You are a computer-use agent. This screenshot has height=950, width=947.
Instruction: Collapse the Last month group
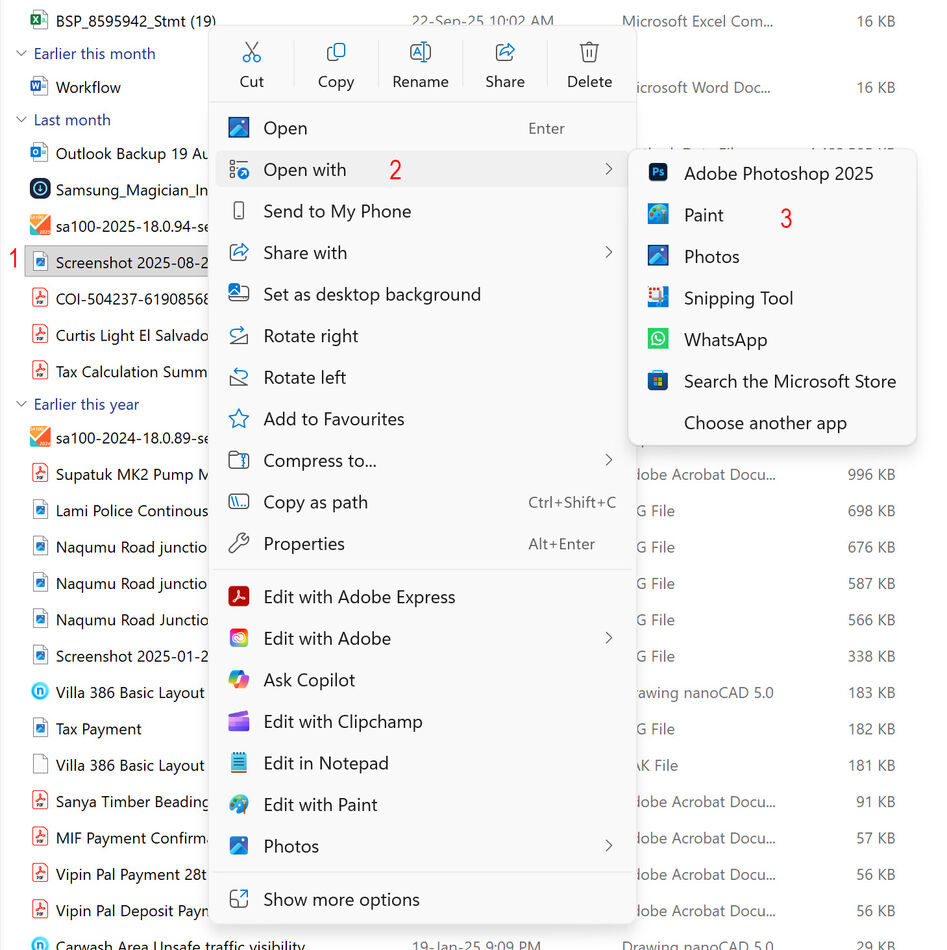pyautogui.click(x=21, y=119)
